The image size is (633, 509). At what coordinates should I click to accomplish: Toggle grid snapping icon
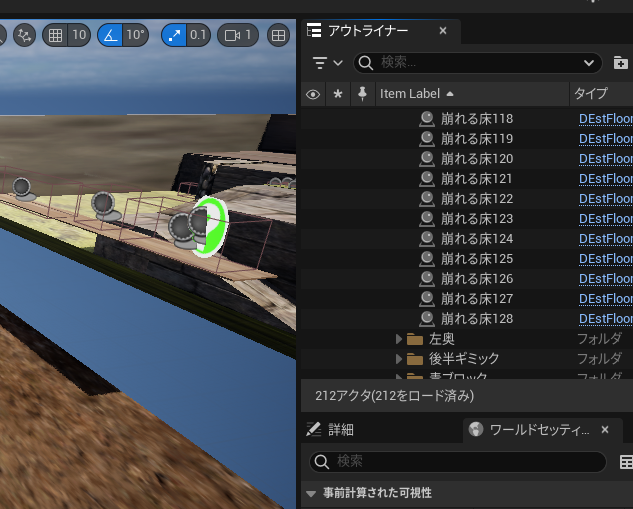pos(55,36)
